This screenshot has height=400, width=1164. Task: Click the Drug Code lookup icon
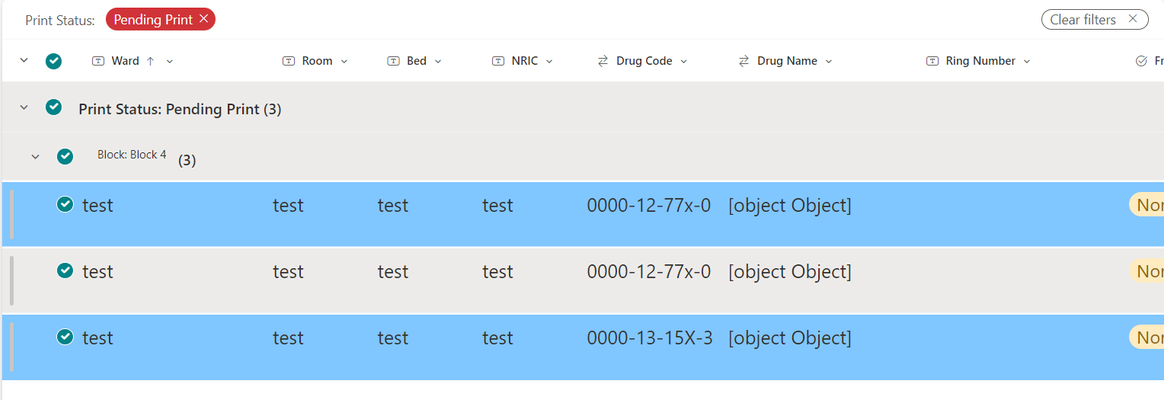point(603,61)
